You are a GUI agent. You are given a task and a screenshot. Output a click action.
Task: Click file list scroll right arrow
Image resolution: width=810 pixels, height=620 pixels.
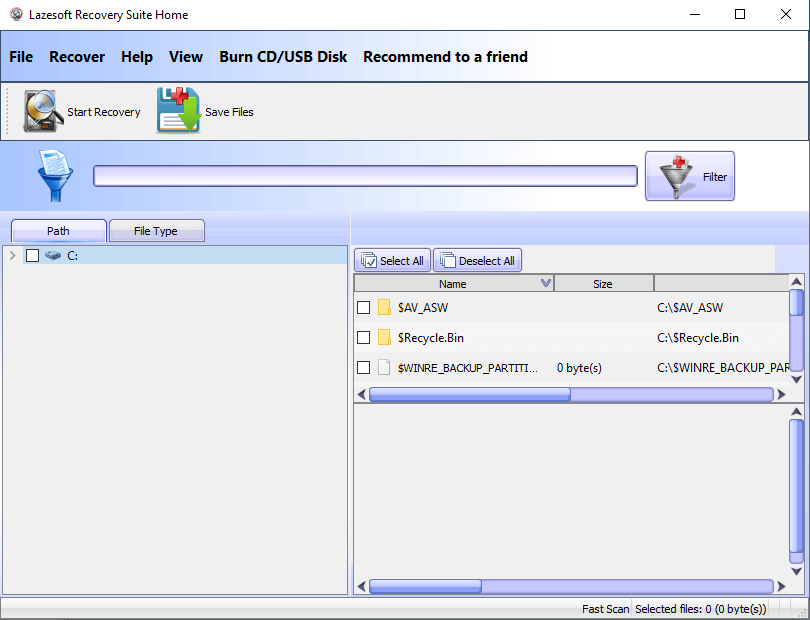tap(781, 394)
